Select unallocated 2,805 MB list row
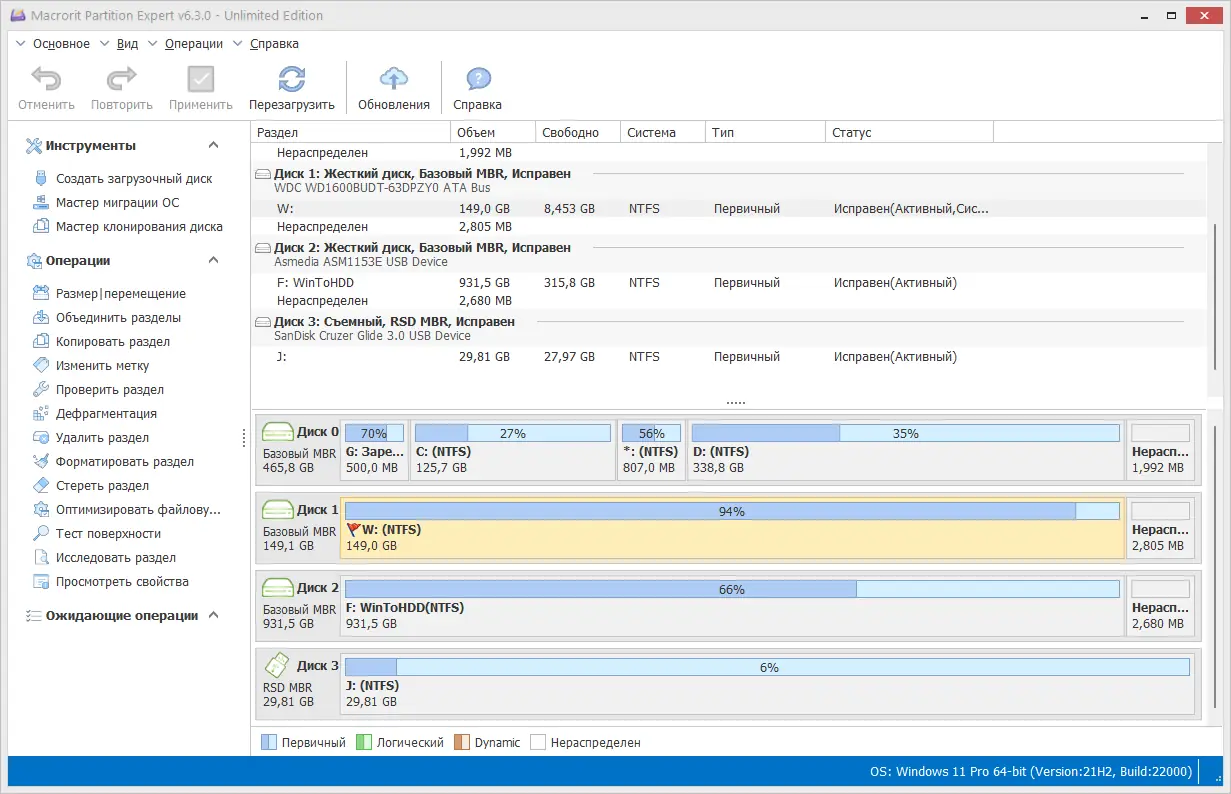 (730, 227)
